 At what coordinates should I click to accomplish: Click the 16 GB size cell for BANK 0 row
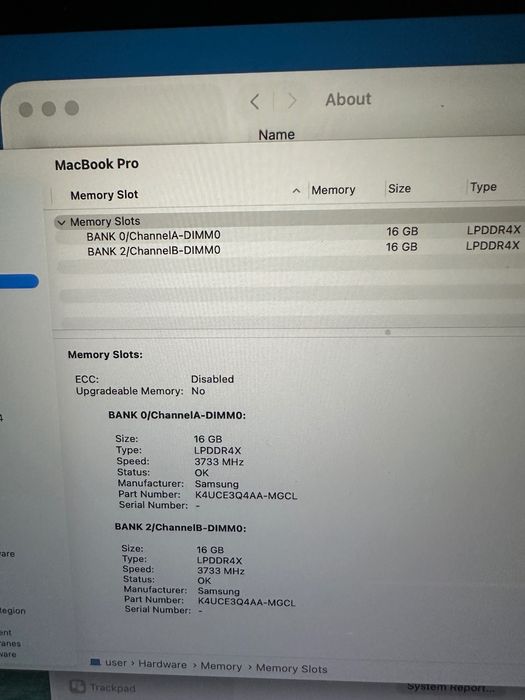point(402,231)
